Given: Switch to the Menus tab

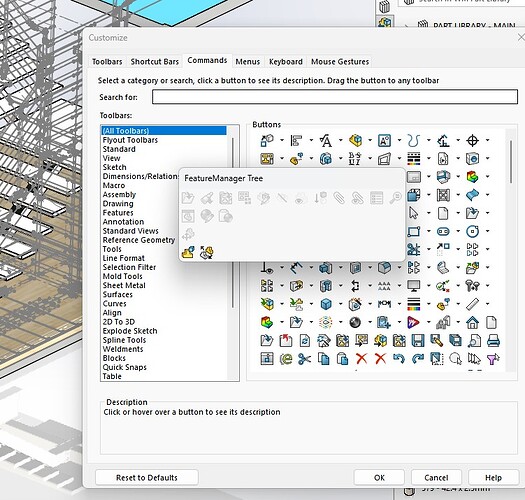Looking at the screenshot, I should point(248,62).
